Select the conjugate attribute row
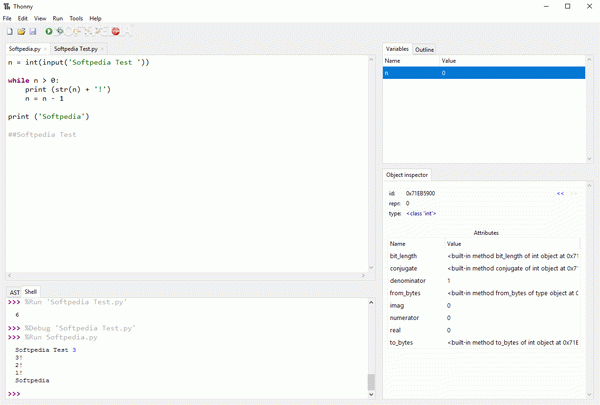 pos(484,269)
